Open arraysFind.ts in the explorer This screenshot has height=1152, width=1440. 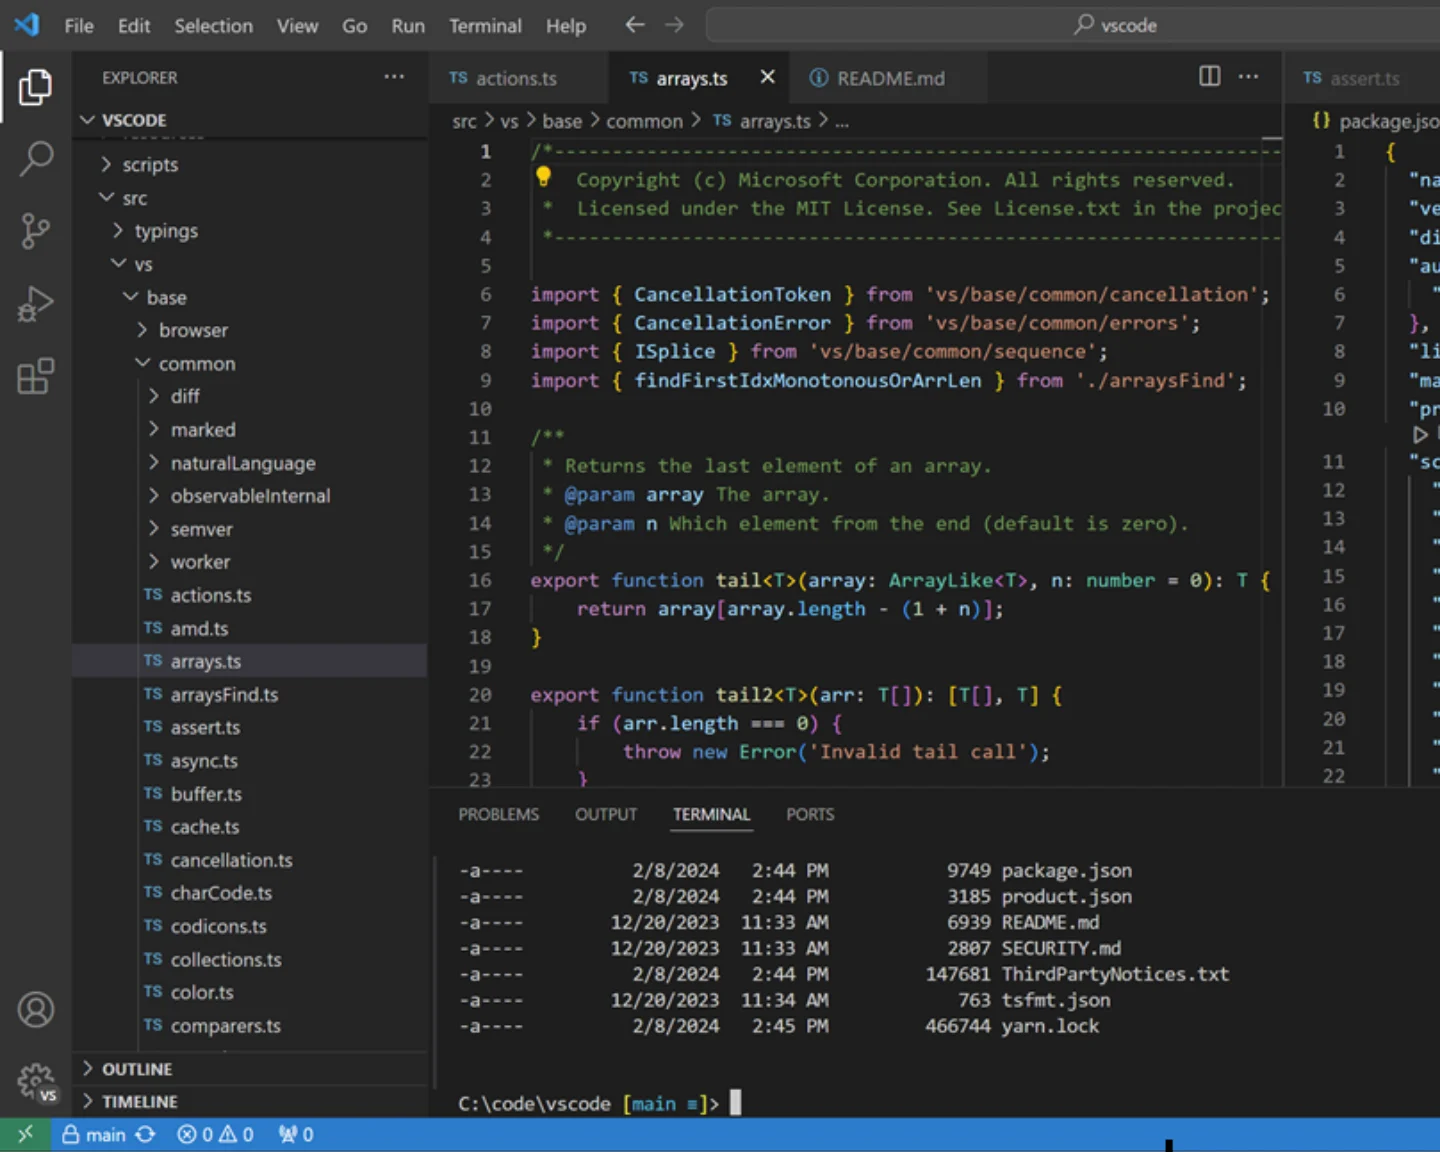point(250,694)
